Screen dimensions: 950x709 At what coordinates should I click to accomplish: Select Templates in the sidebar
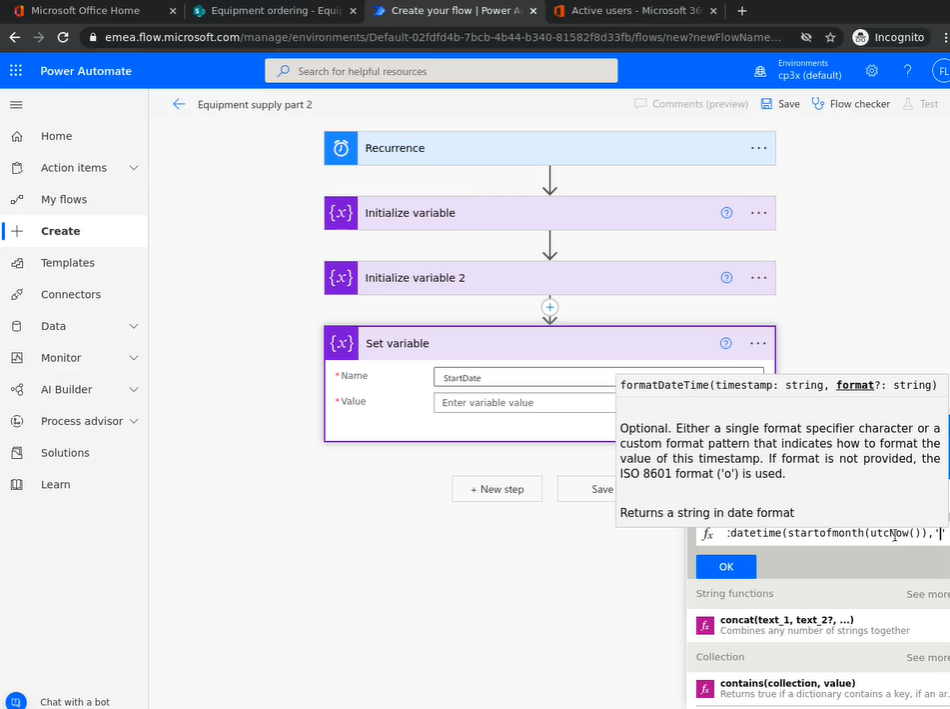[x=74, y=263]
